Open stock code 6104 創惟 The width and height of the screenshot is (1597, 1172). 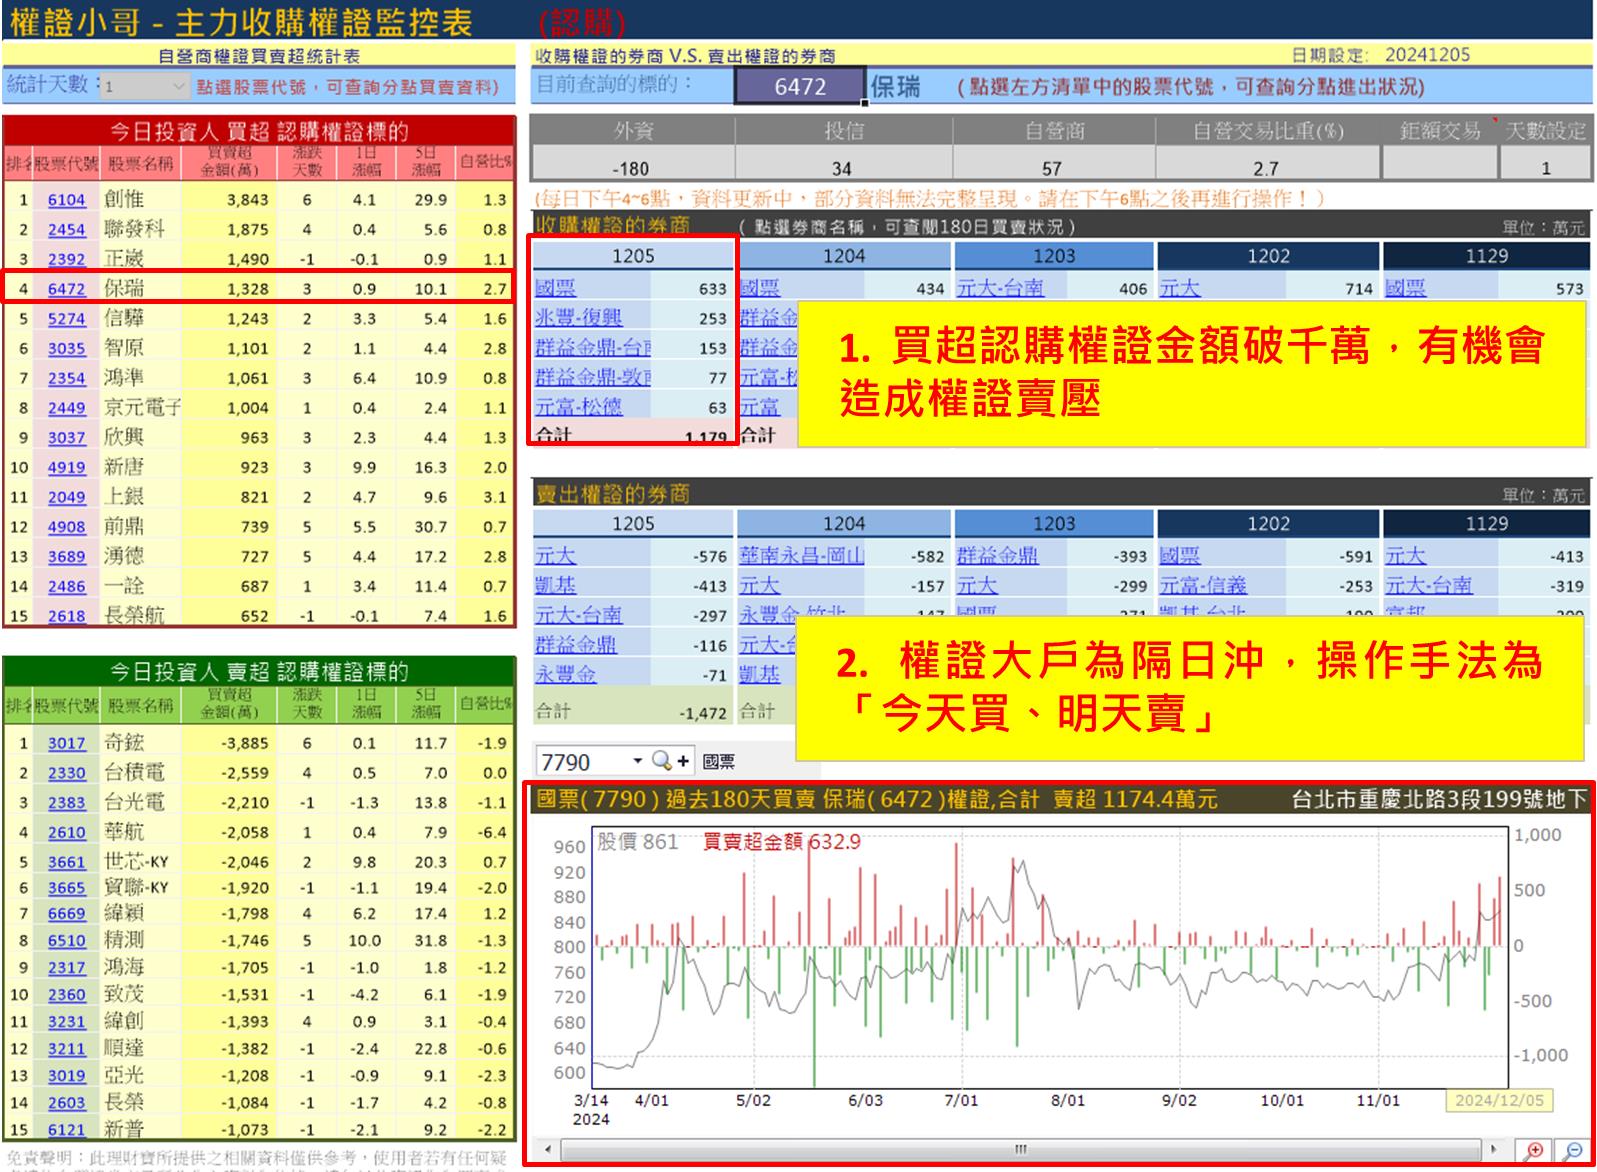66,200
